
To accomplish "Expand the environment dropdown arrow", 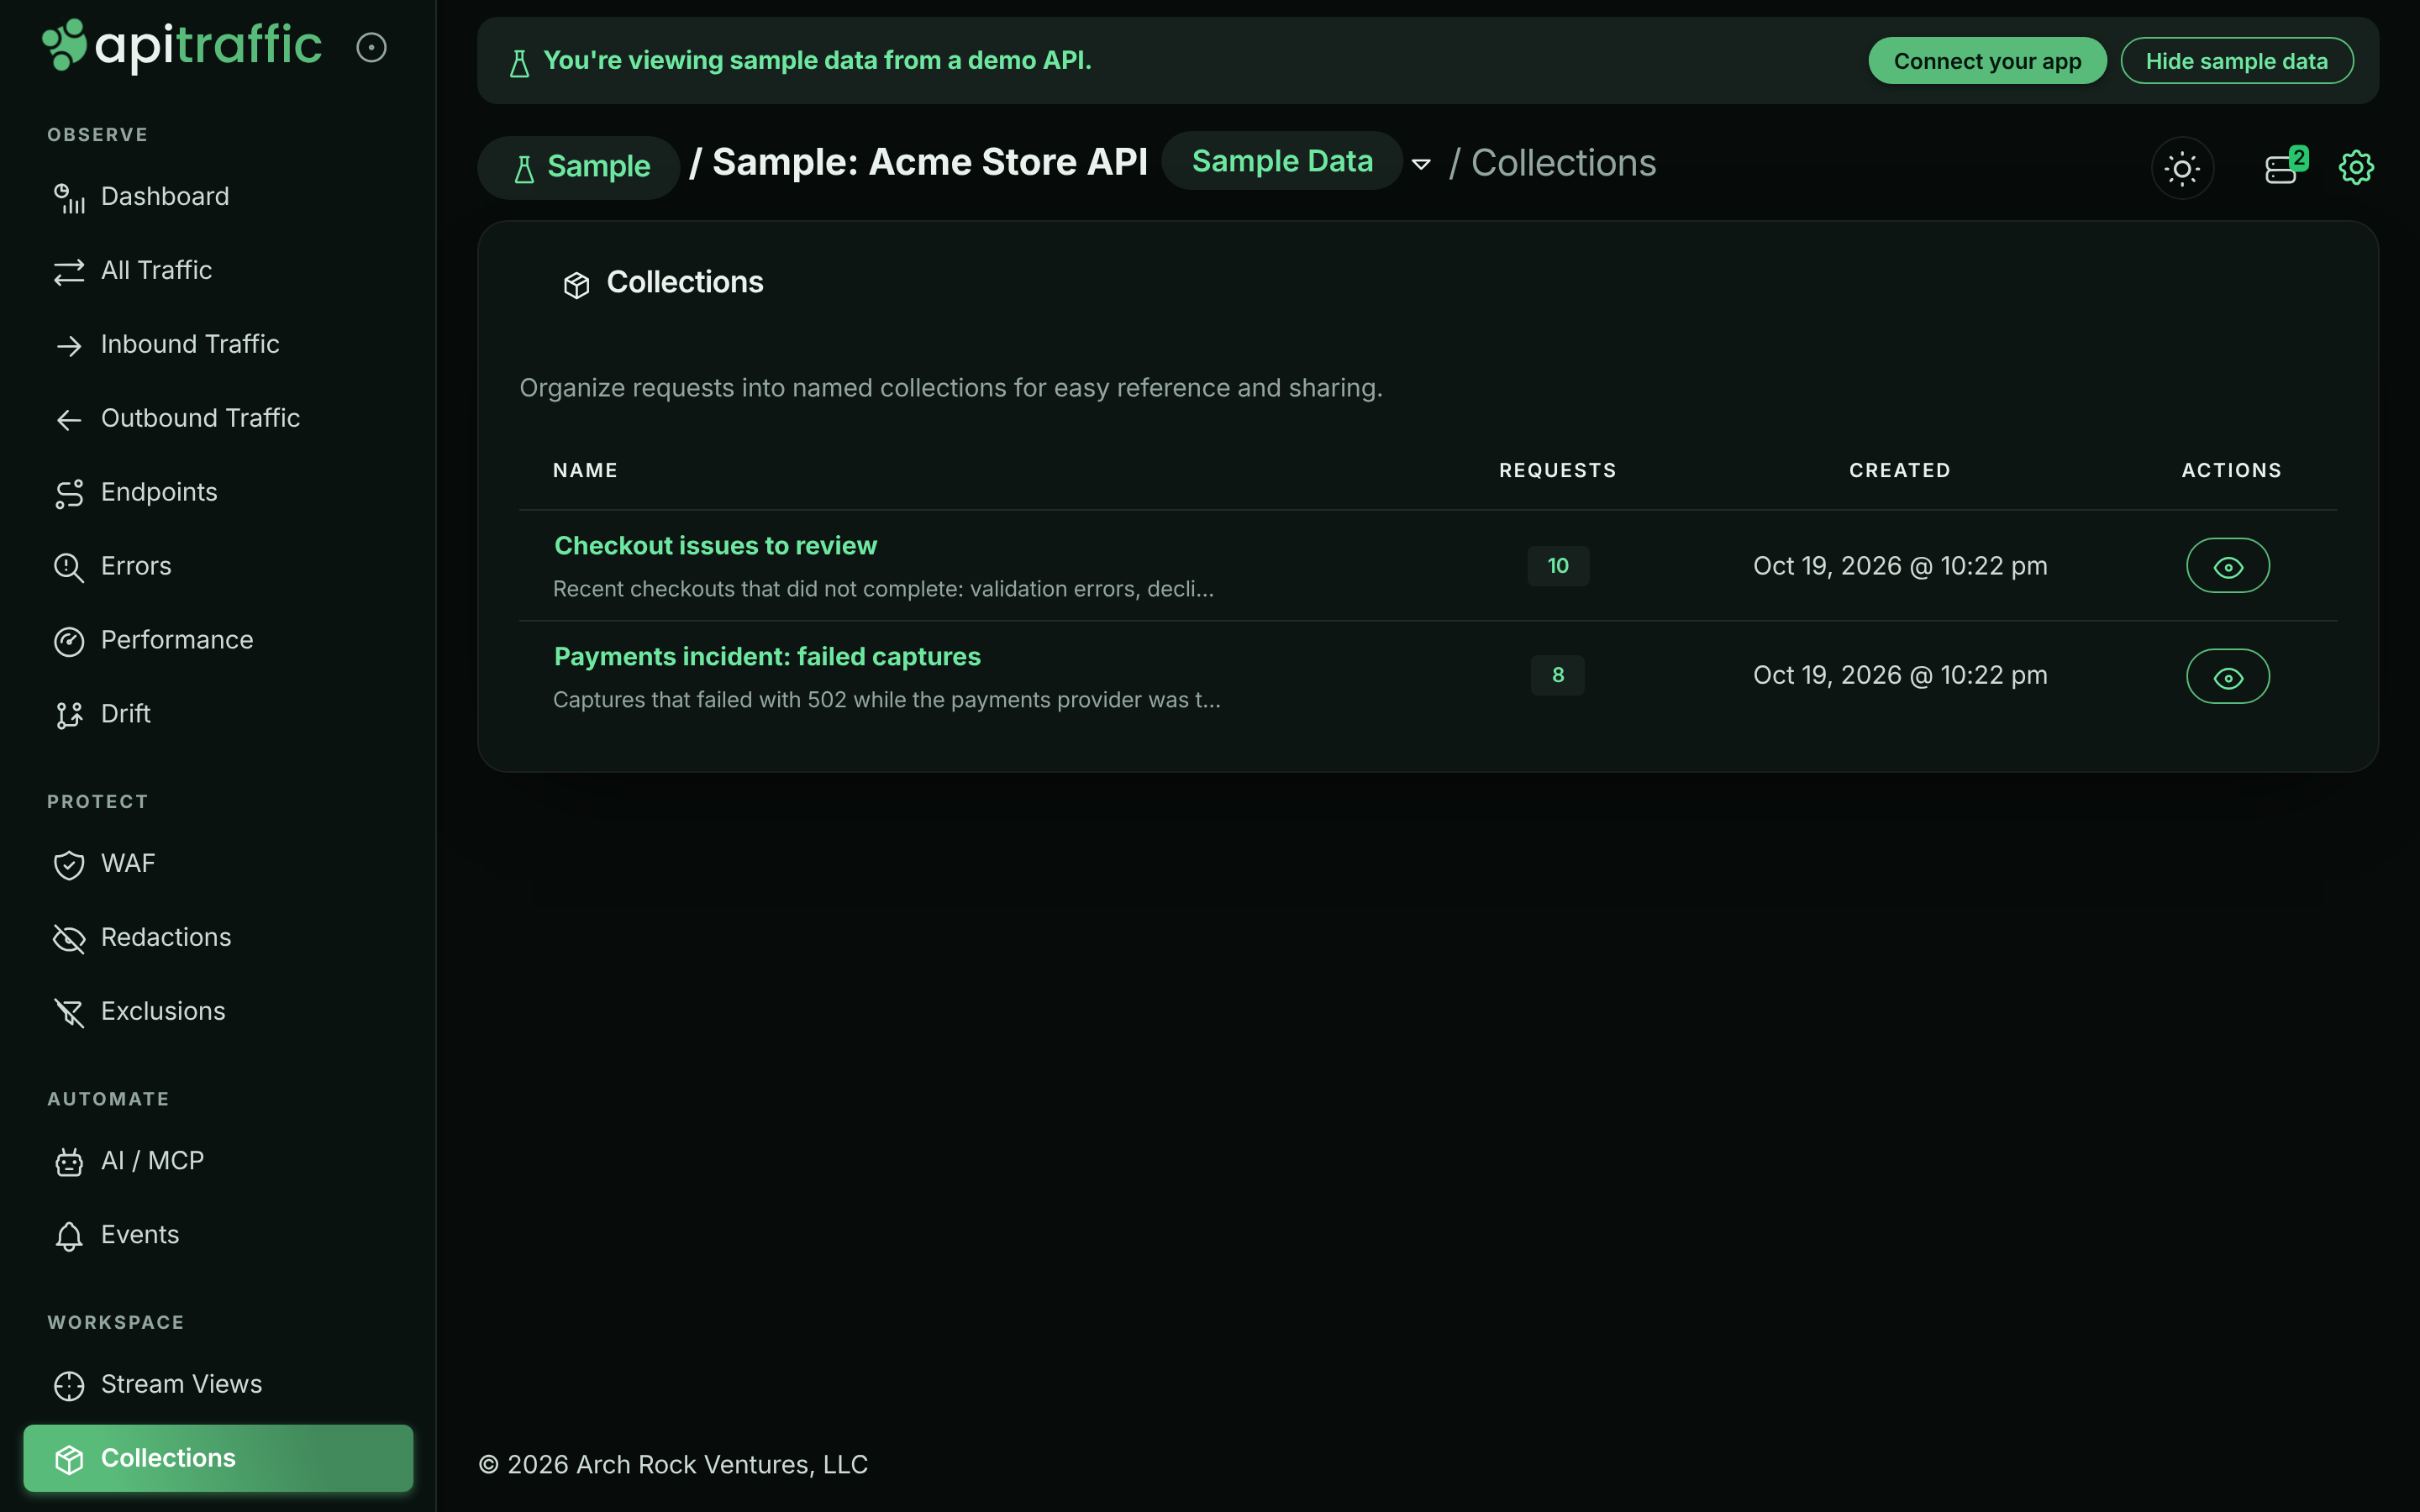I will (x=1421, y=164).
